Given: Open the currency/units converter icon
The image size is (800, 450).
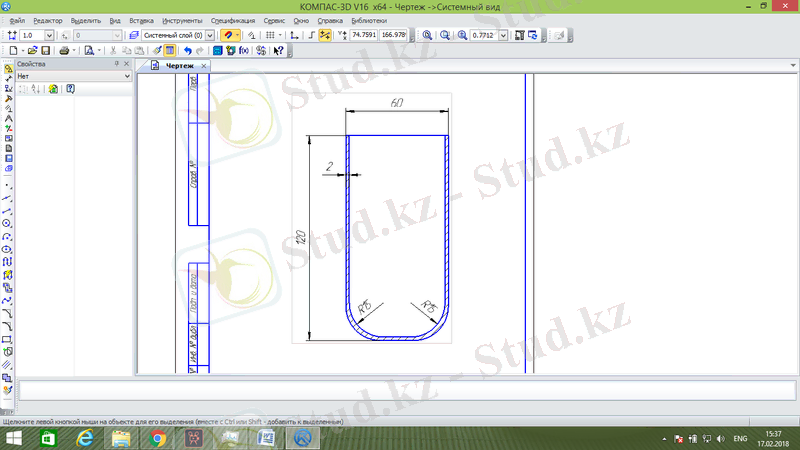Looking at the screenshot, I should coord(261,51).
